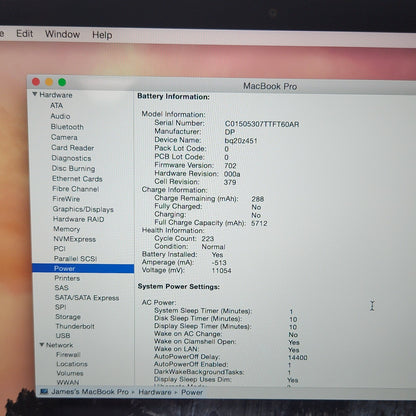
Task: Select Bluetooth in the sidebar
Action: (67, 127)
